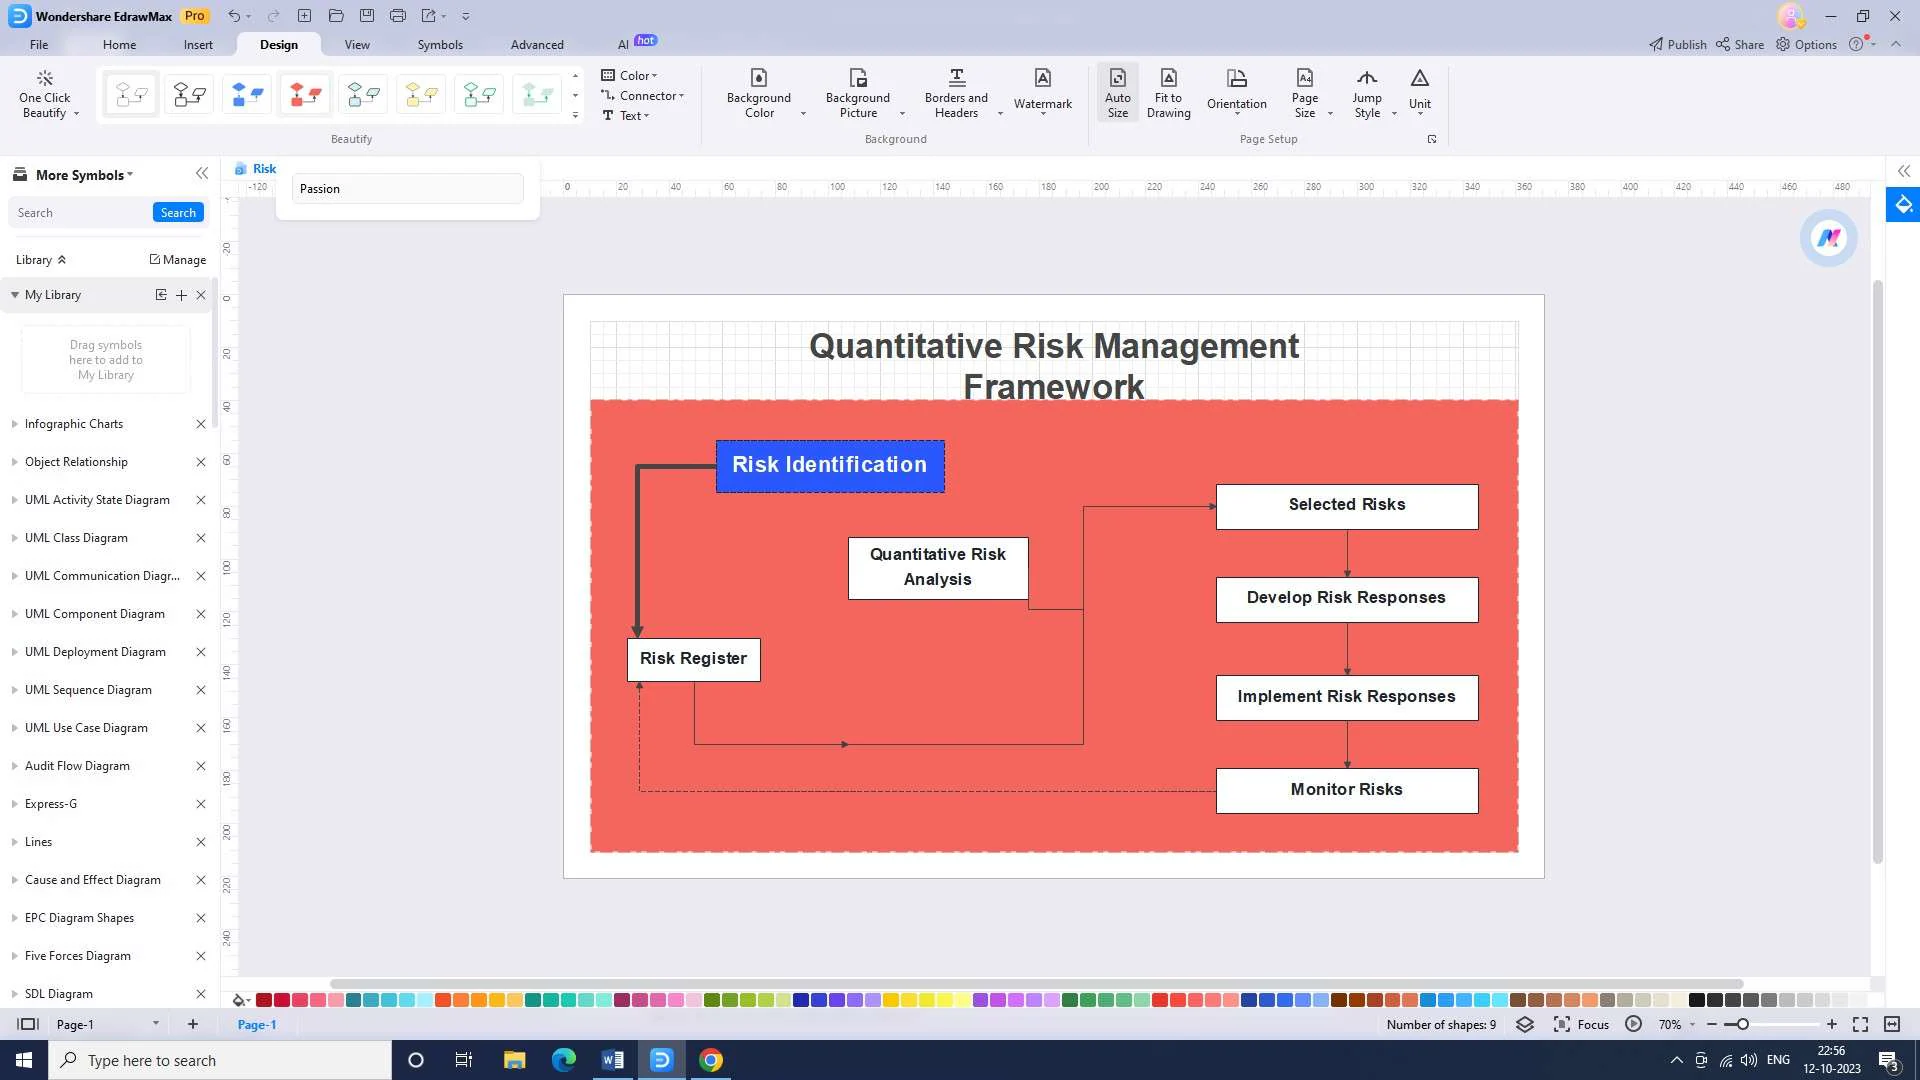Toggle the Auto Size button

(1117, 92)
